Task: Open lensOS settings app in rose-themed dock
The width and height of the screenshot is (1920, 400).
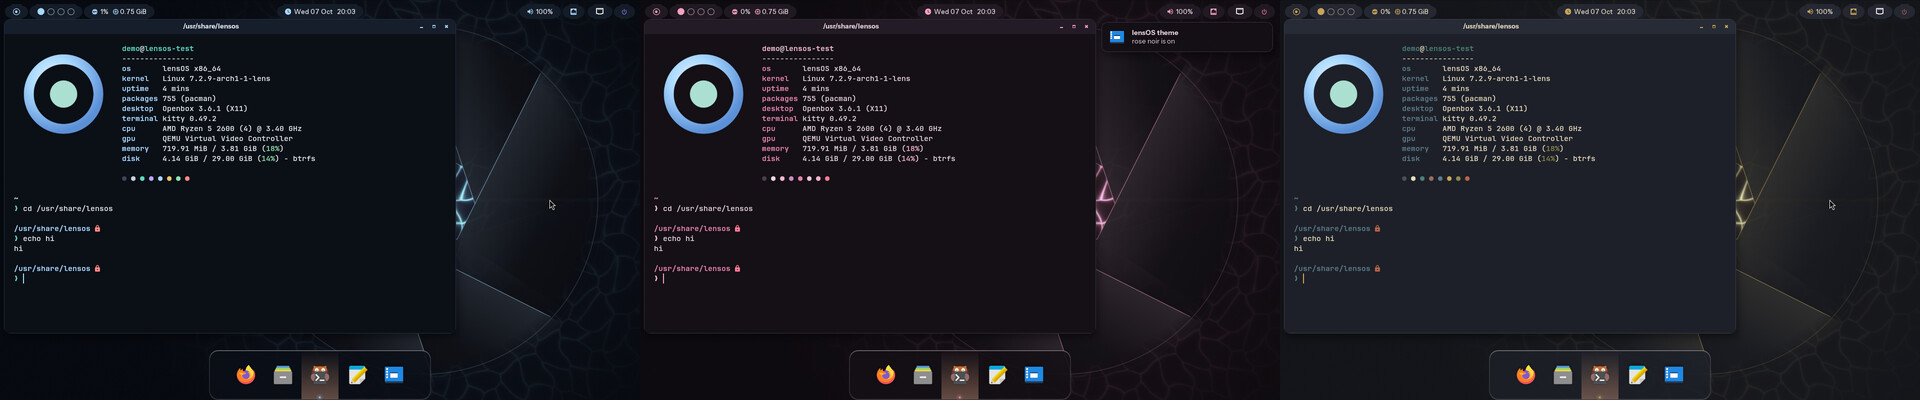Action: tap(1034, 375)
